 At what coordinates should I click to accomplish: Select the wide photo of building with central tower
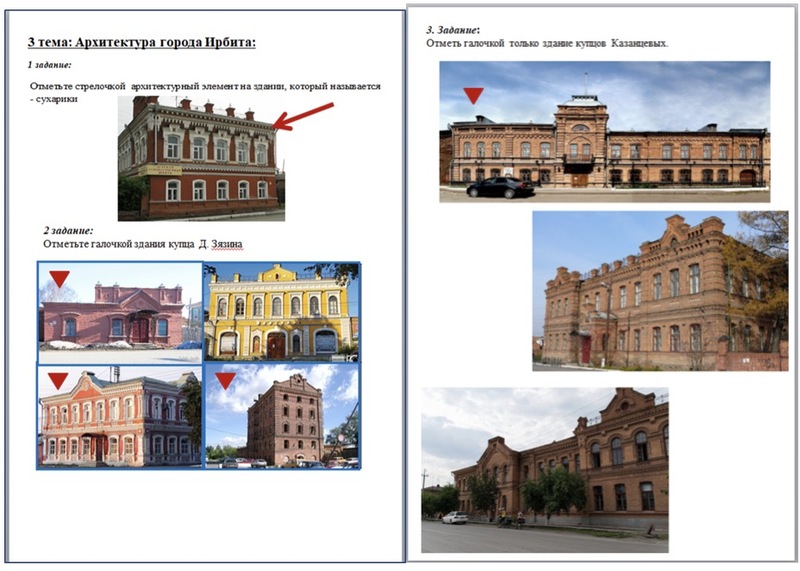coord(605,132)
